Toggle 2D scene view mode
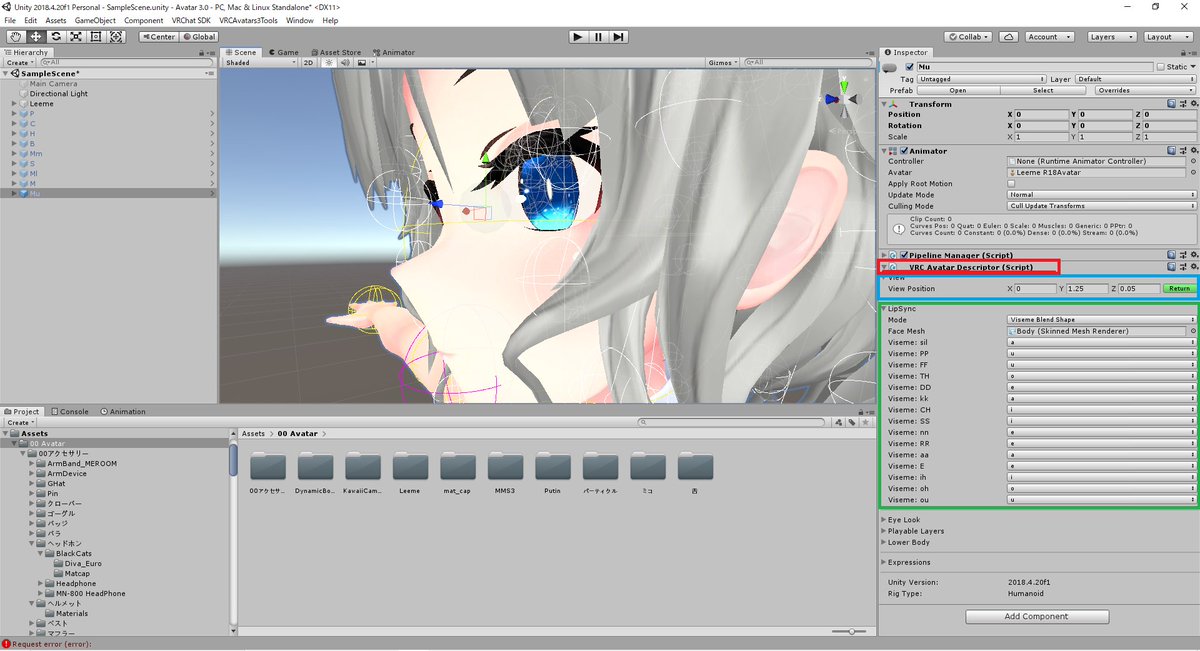This screenshot has height=651, width=1200. pyautogui.click(x=309, y=62)
